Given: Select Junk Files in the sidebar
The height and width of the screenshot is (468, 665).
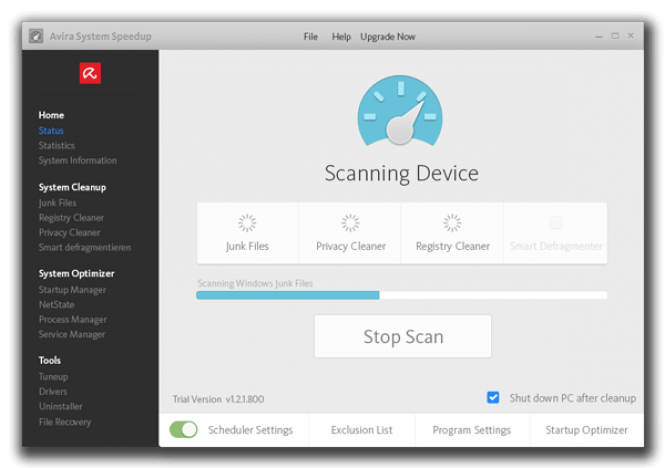Looking at the screenshot, I should point(57,203).
